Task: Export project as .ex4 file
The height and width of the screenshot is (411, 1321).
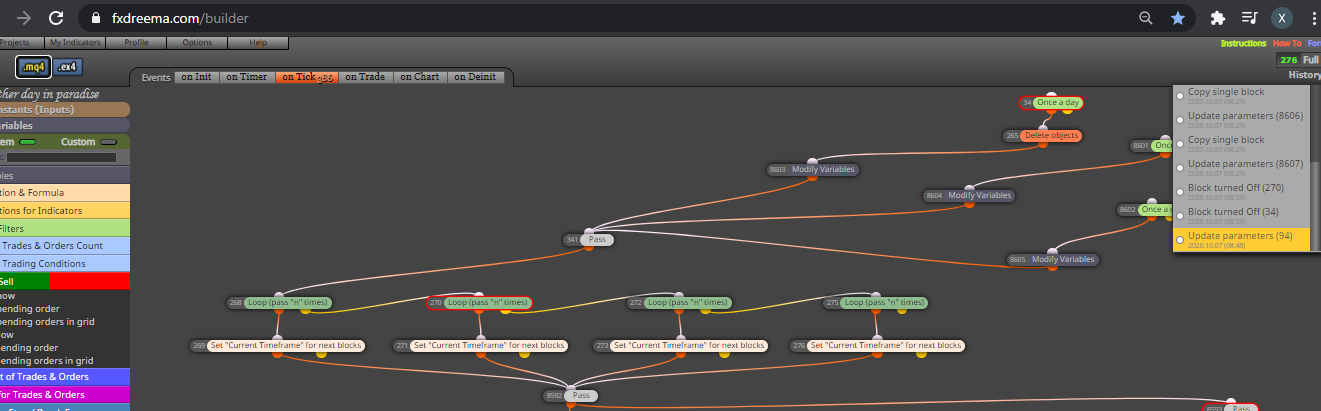Action: pos(68,67)
